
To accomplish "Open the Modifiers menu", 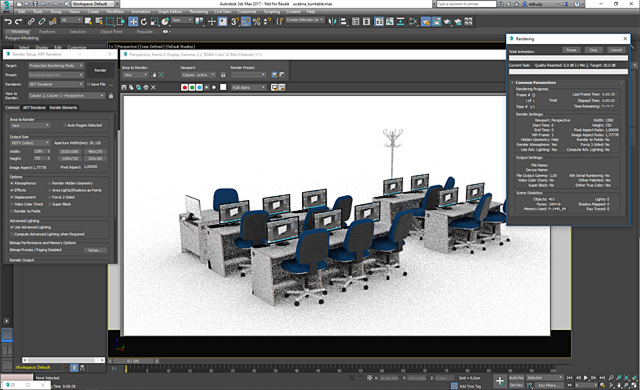I will coord(115,12).
